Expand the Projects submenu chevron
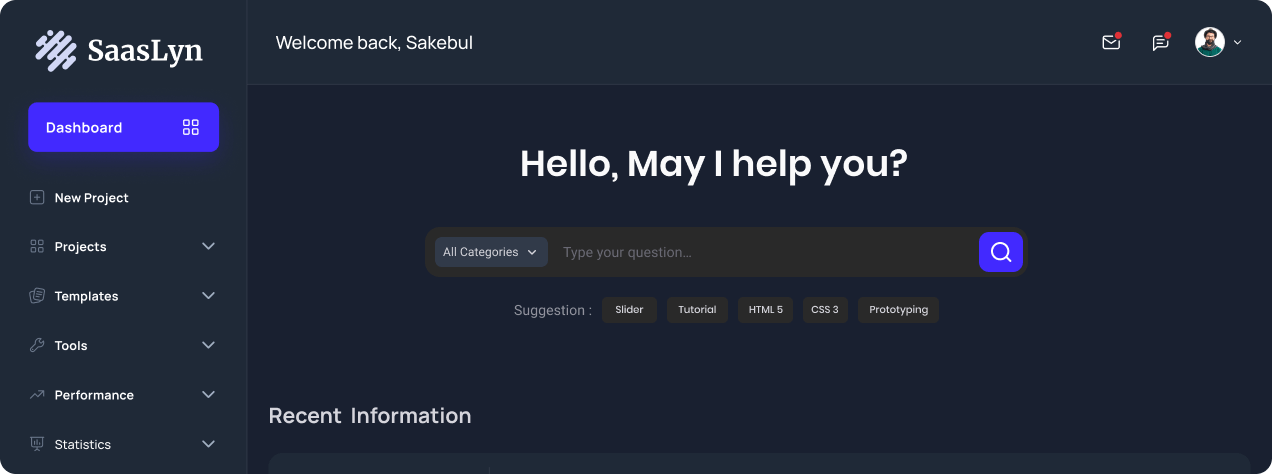The width and height of the screenshot is (1272, 474). click(208, 246)
